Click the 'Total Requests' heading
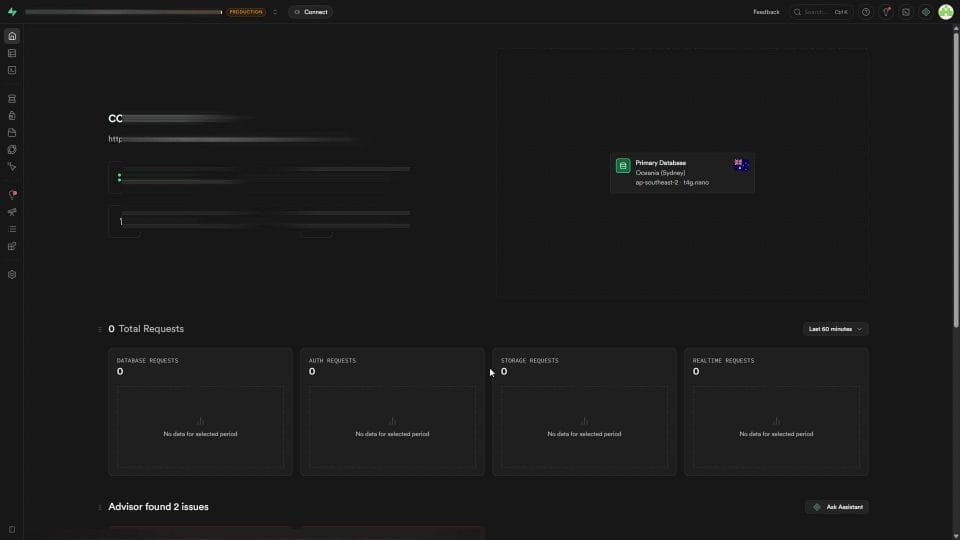This screenshot has width=960, height=540. 151,329
